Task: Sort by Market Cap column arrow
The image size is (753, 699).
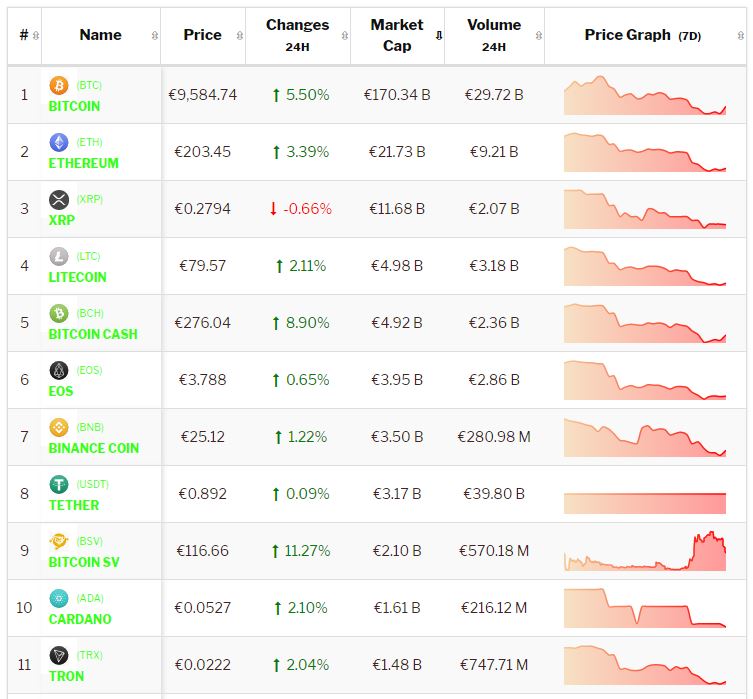Action: (x=438, y=35)
